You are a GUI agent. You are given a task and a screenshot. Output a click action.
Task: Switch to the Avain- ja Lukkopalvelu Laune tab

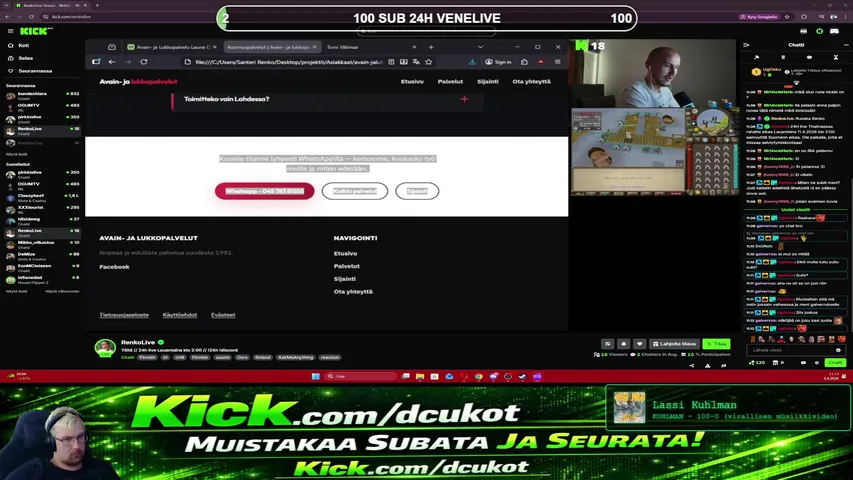[x=172, y=47]
